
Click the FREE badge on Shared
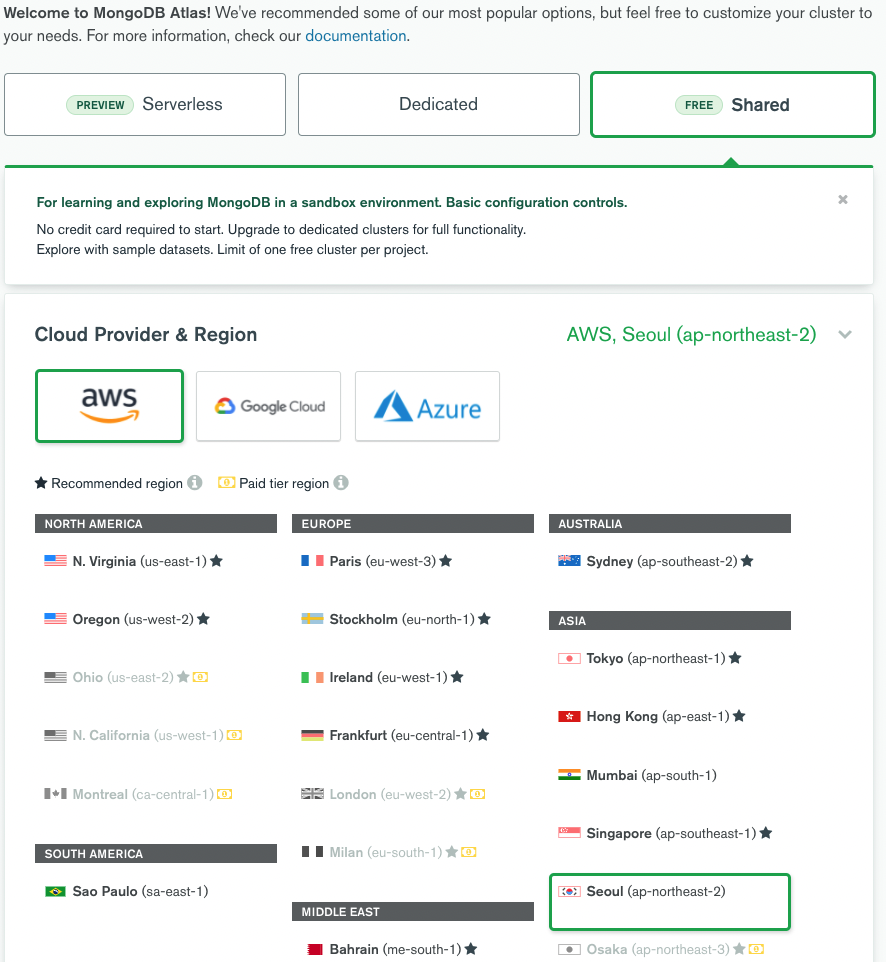coord(699,105)
